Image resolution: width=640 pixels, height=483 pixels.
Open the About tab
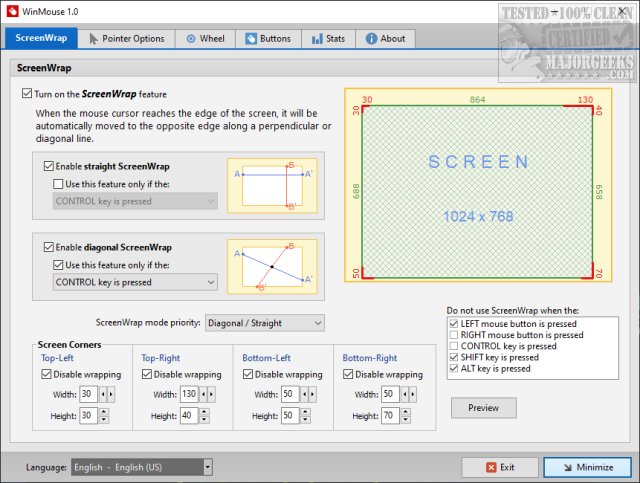(x=385, y=39)
